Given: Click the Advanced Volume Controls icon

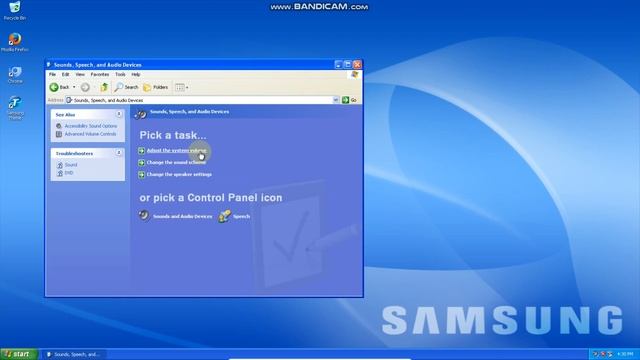Looking at the screenshot, I should point(59,134).
